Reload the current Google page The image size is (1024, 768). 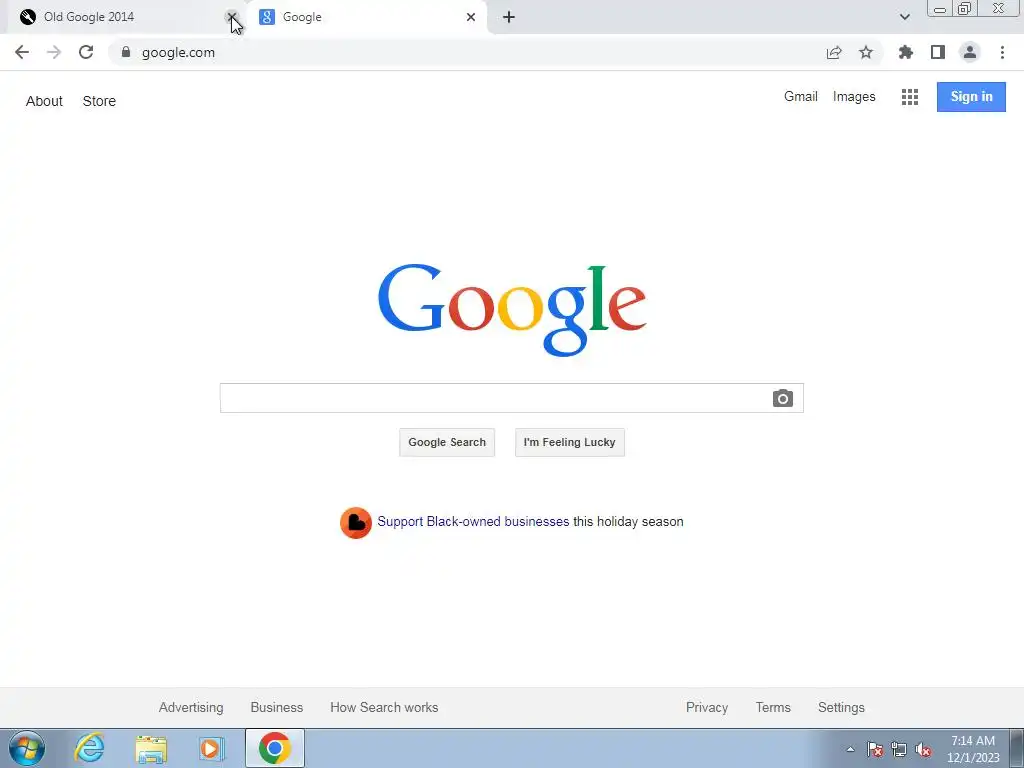click(86, 52)
